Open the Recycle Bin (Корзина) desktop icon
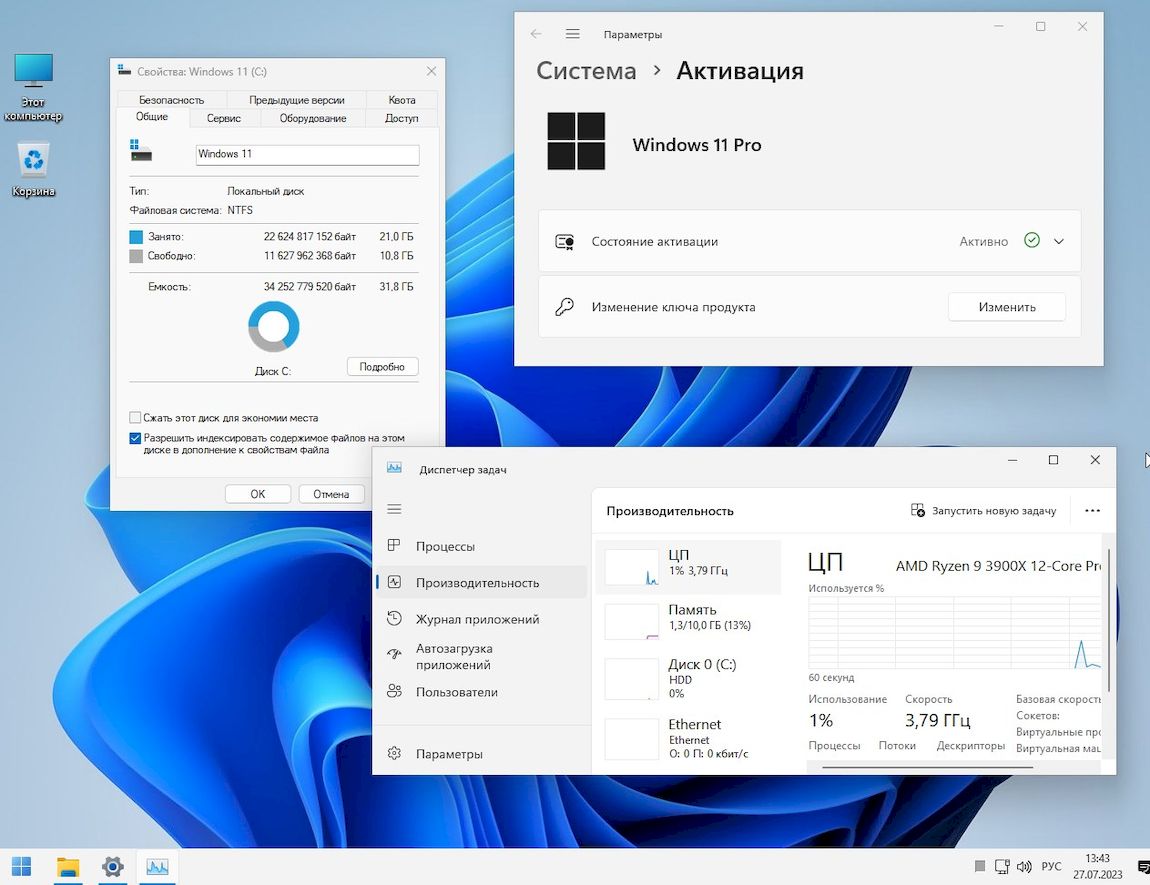Image resolution: width=1150 pixels, height=885 pixels. 33,170
